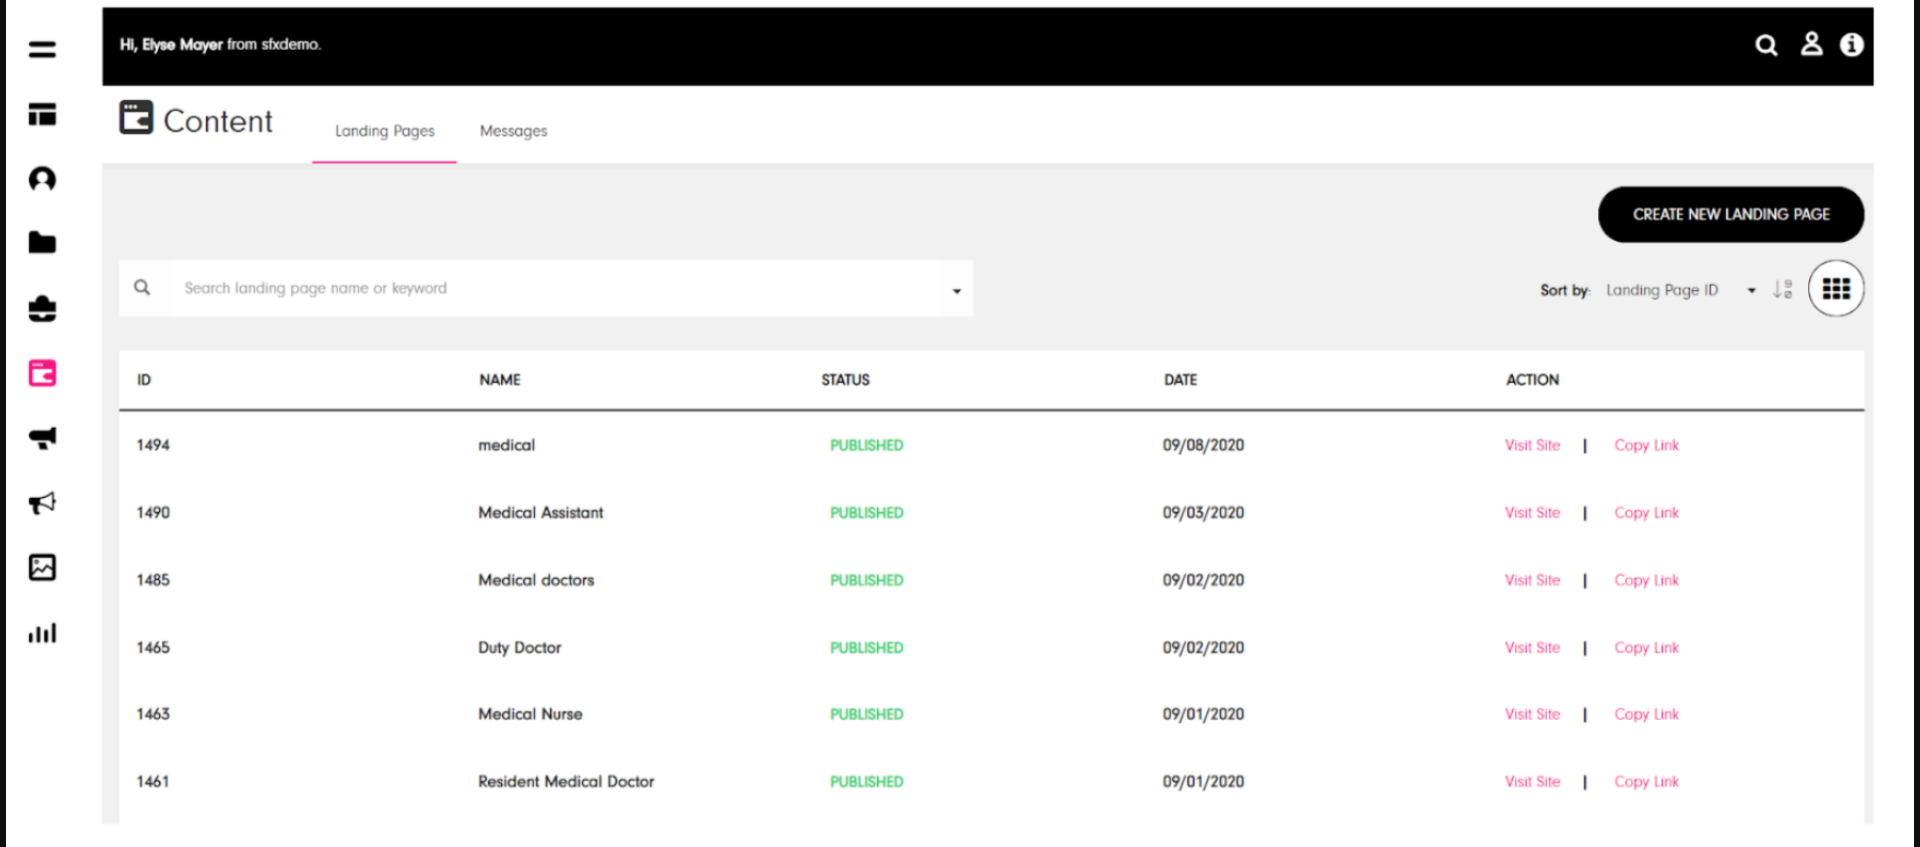Open the folder icon in sidebar
This screenshot has width=1920, height=847.
[42, 243]
